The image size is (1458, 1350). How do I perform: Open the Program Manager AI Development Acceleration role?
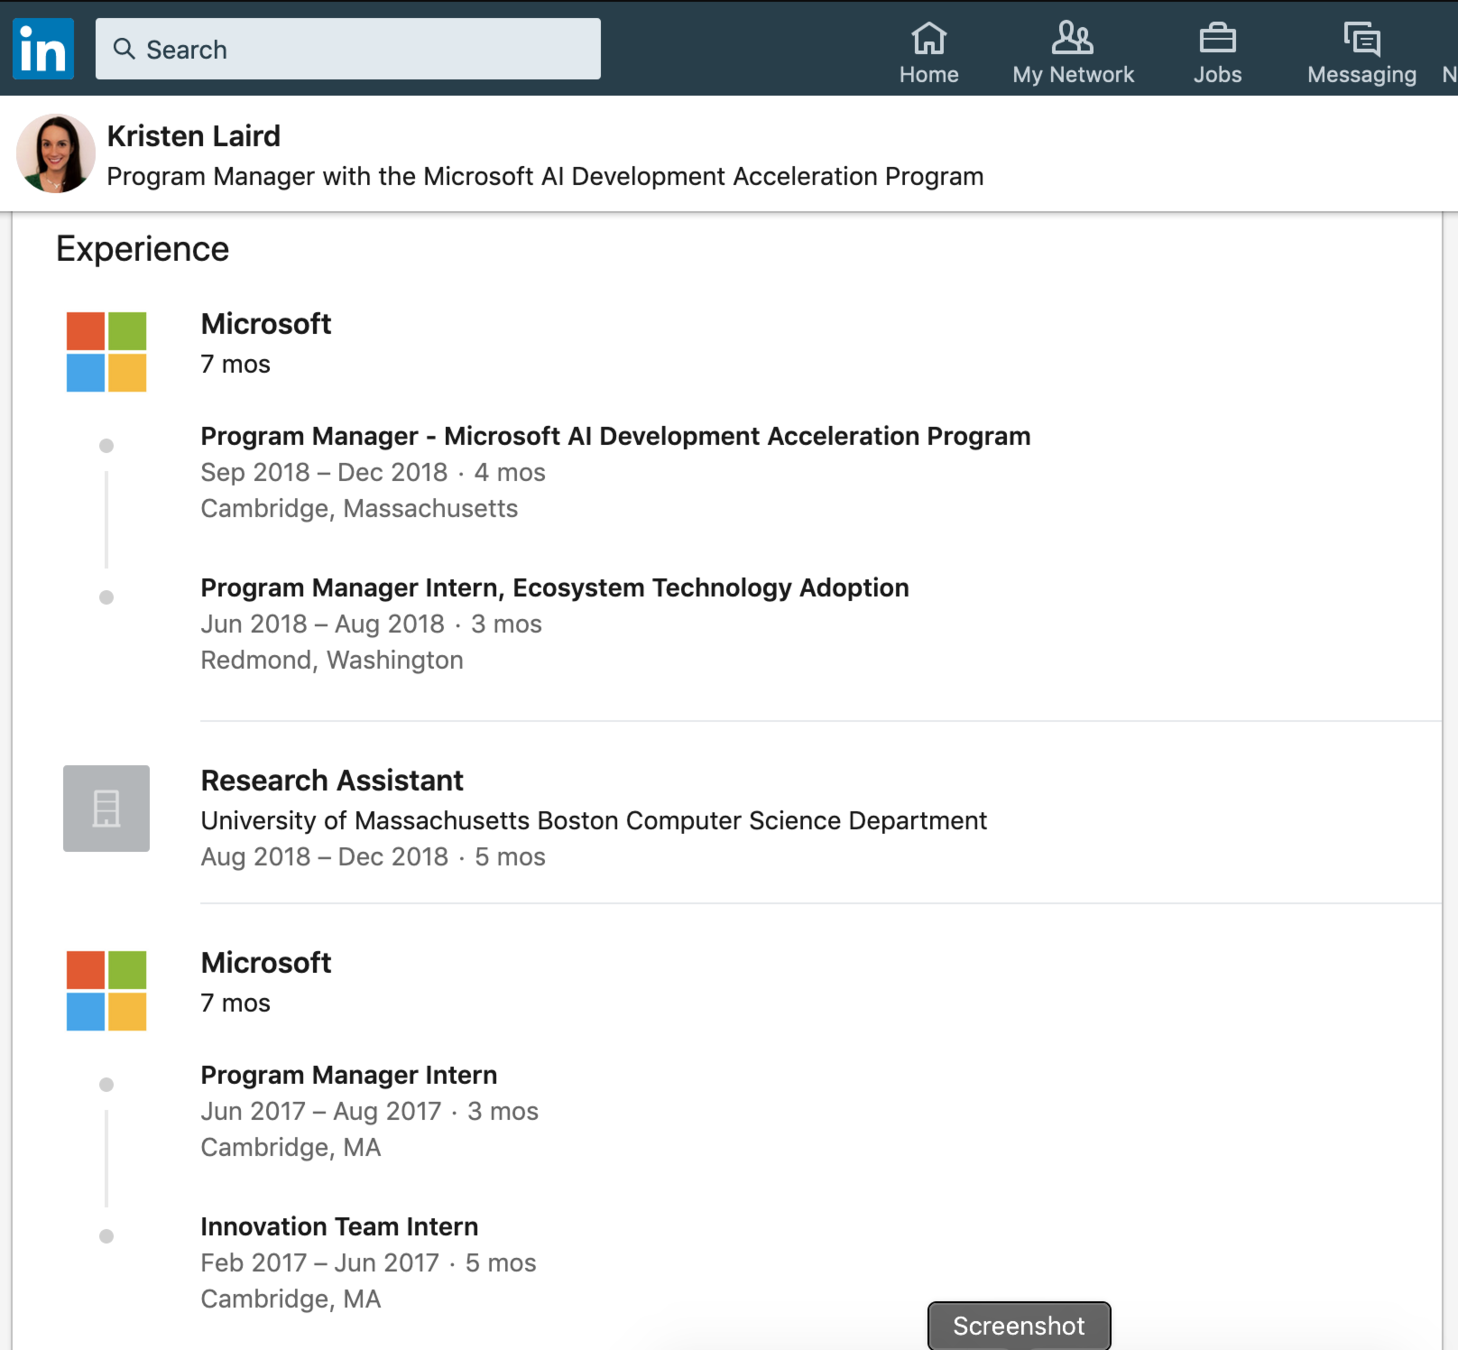[x=616, y=436]
